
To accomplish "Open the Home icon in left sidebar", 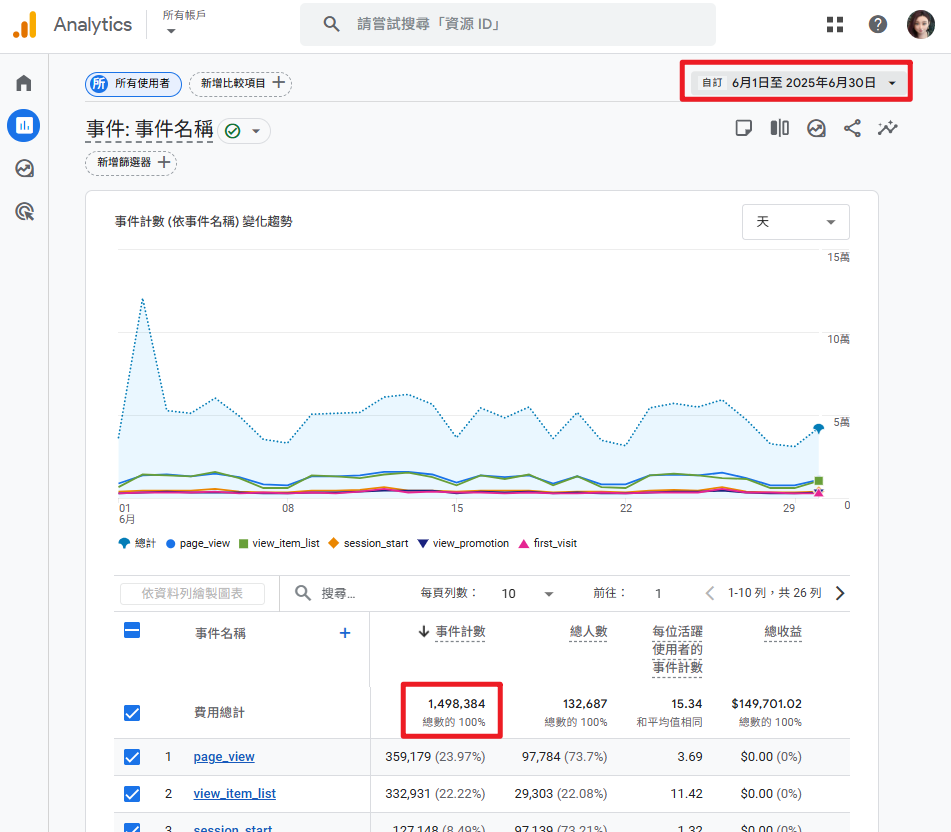I will click(x=24, y=83).
